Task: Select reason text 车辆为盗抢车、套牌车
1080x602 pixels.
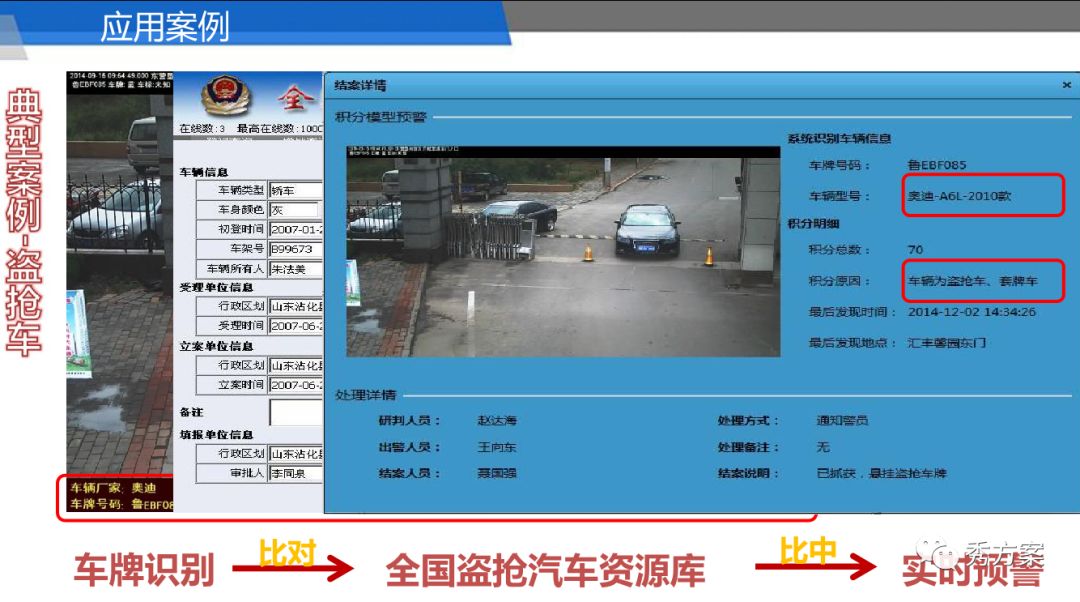Action: 973,281
